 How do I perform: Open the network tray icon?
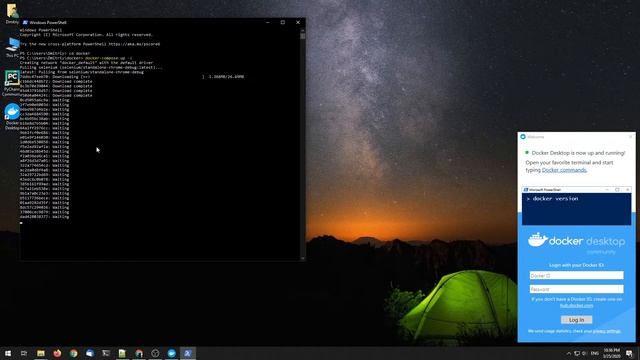click(577, 353)
